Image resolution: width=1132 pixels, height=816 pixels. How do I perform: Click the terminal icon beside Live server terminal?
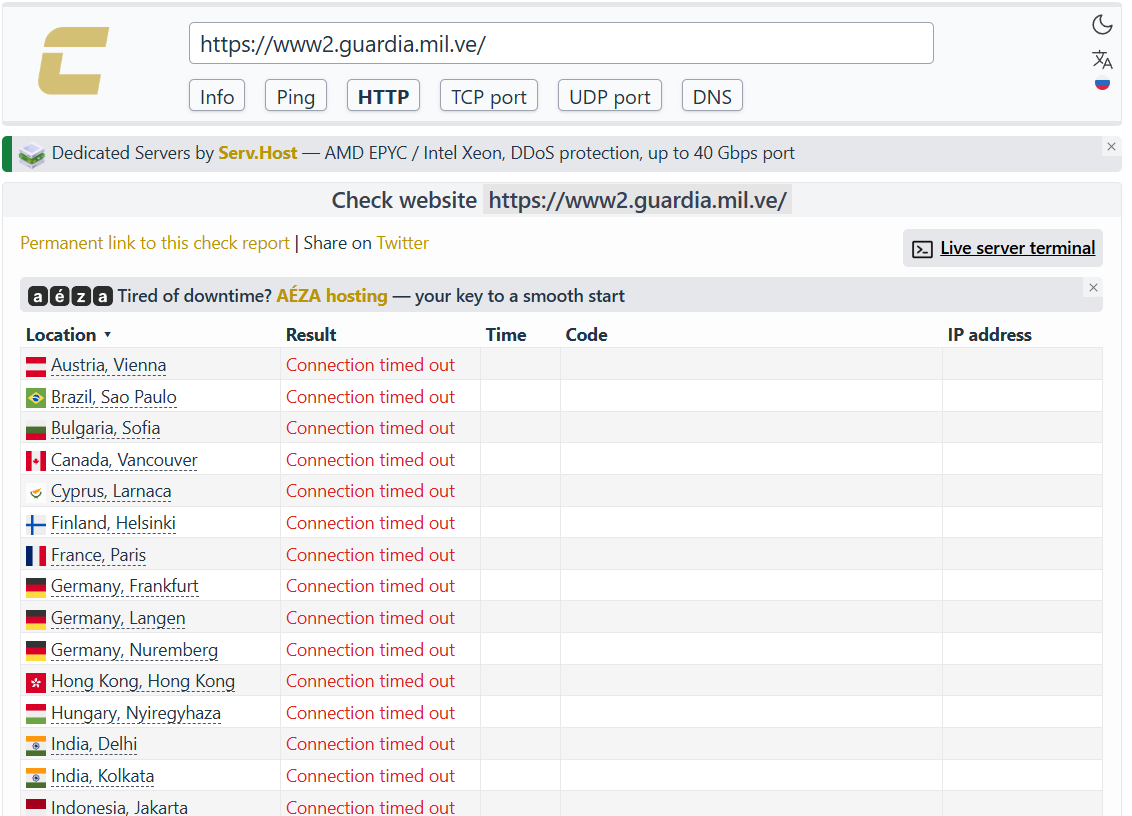(x=923, y=249)
